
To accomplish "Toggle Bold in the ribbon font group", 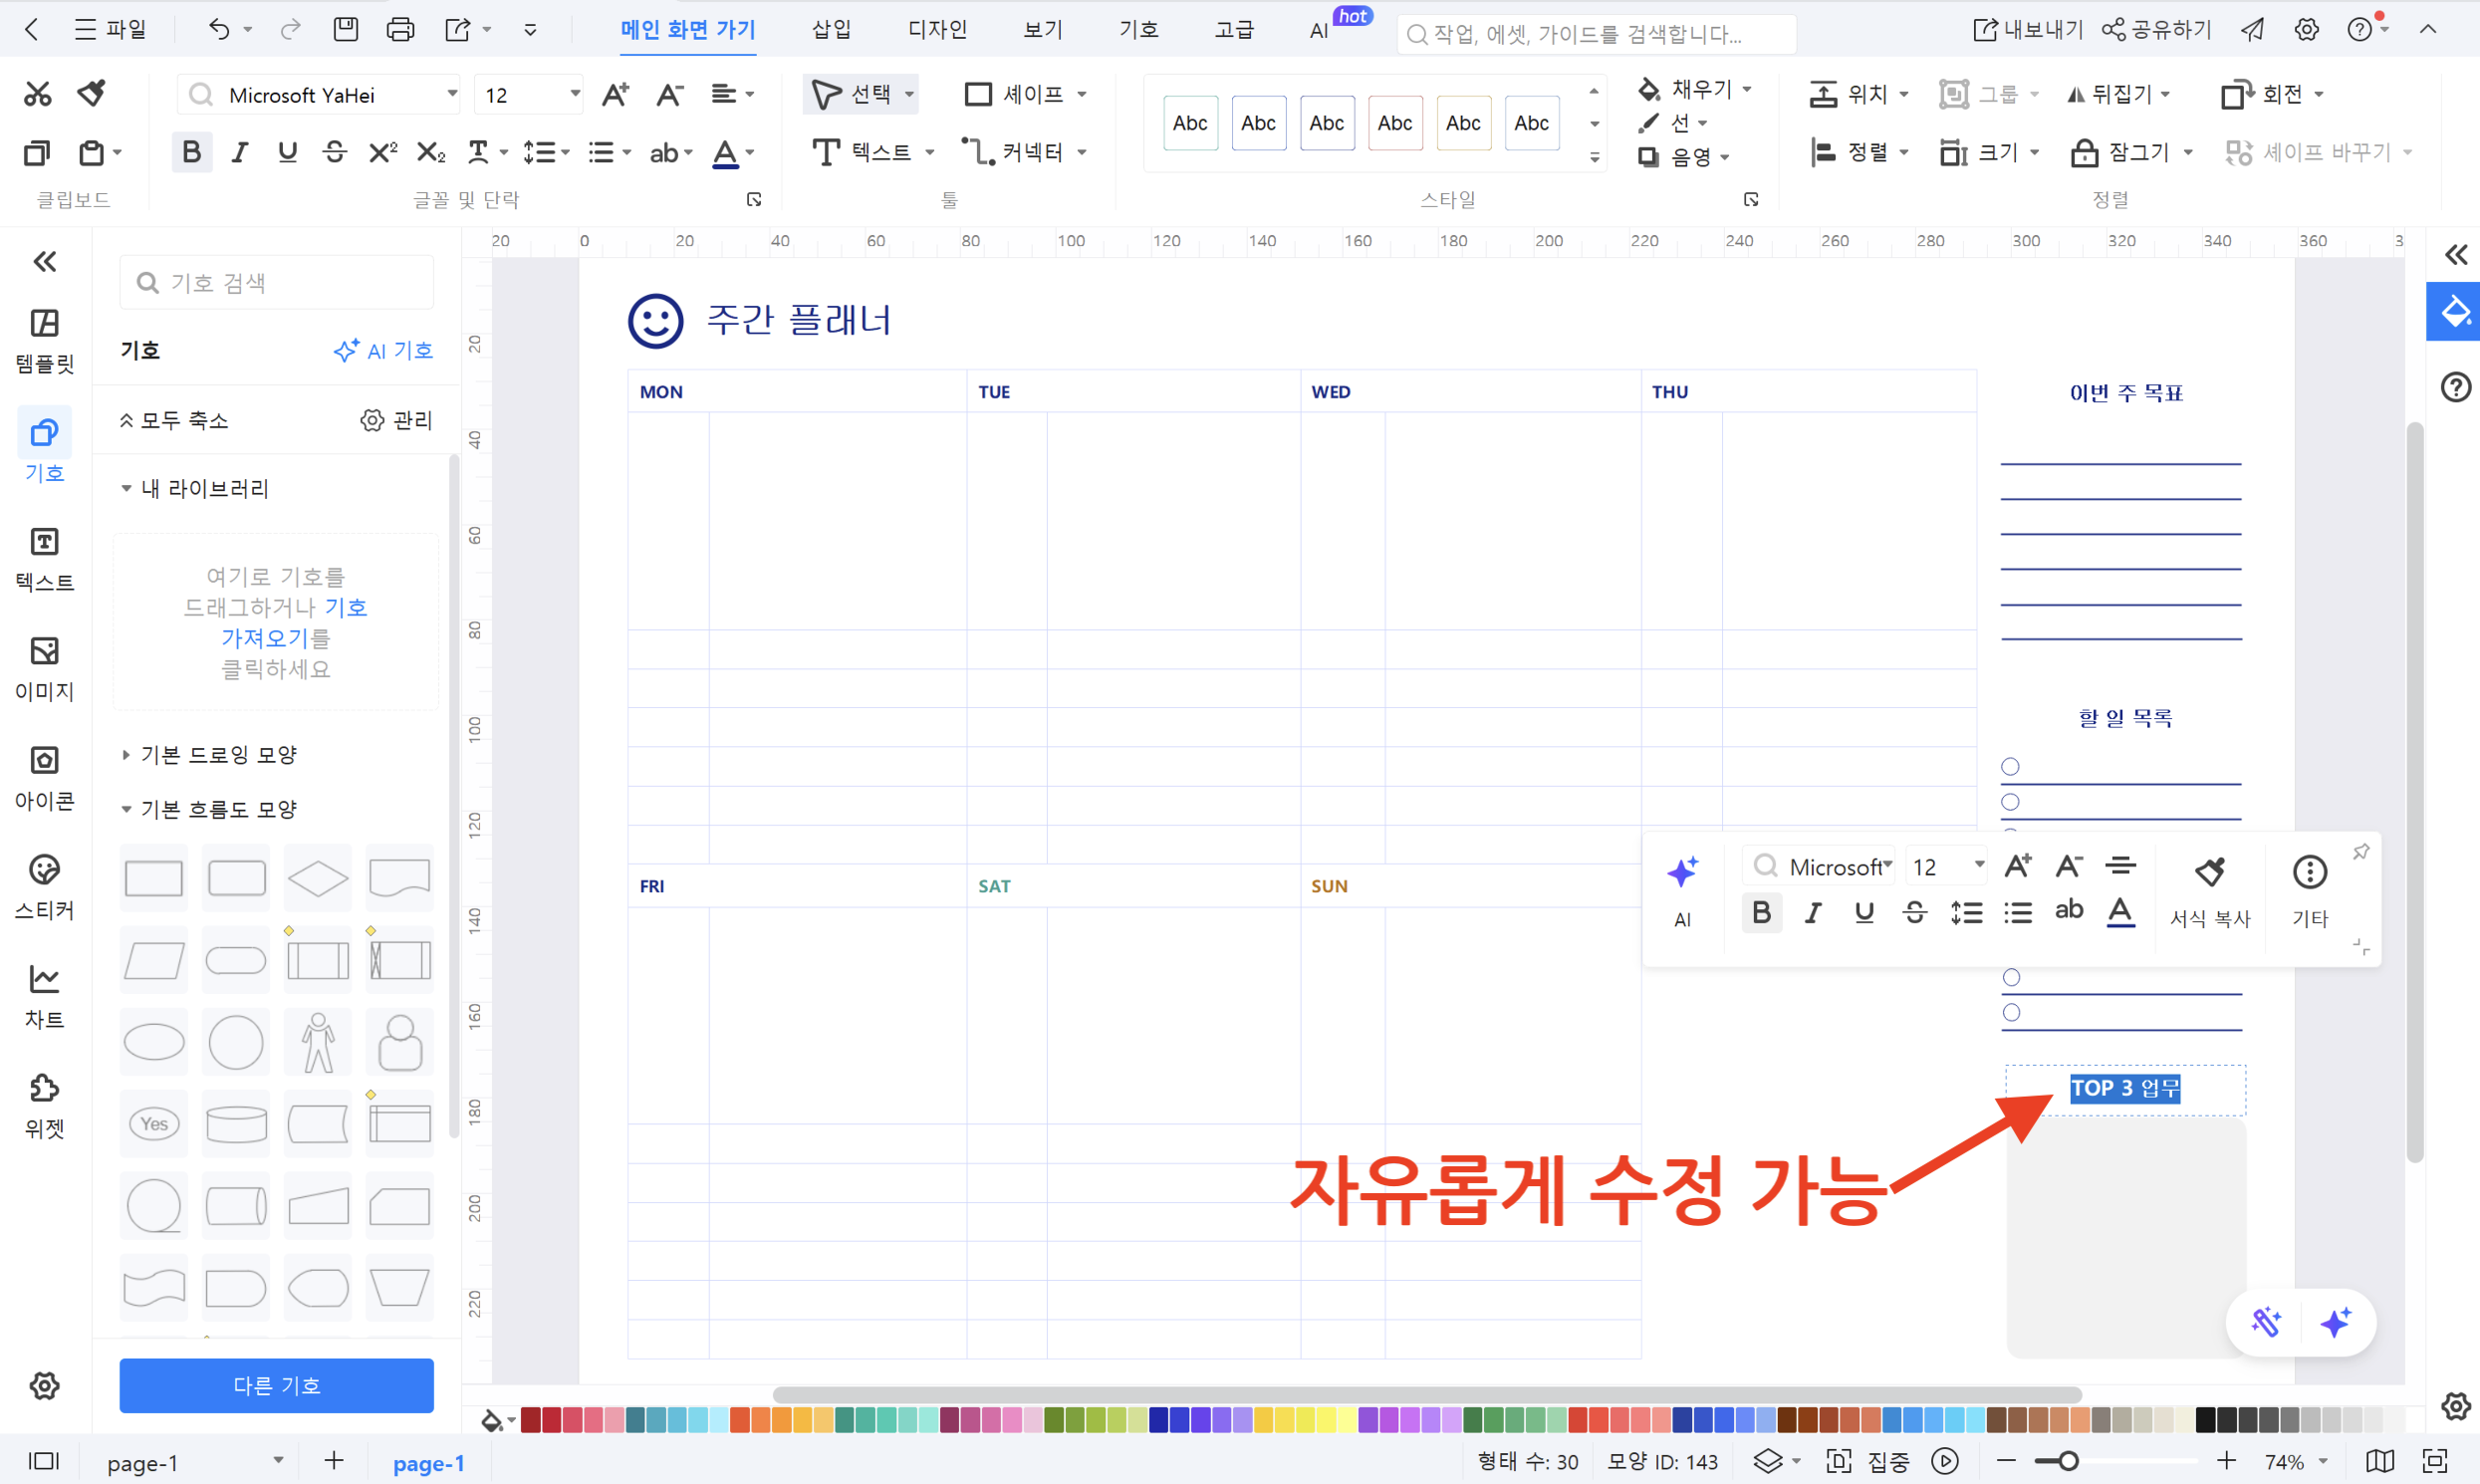I will click(191, 152).
